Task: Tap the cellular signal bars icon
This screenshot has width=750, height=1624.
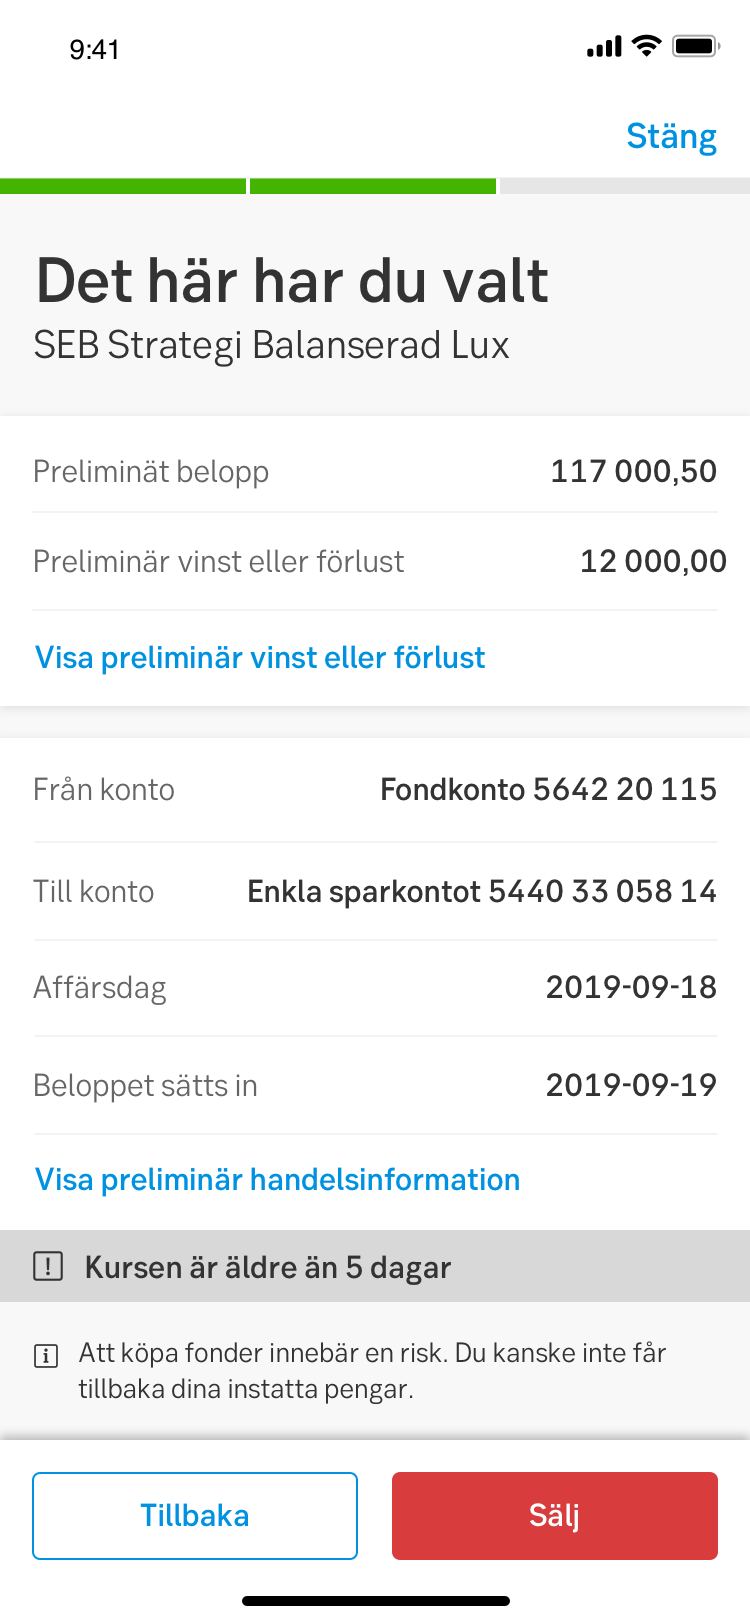Action: pos(604,47)
